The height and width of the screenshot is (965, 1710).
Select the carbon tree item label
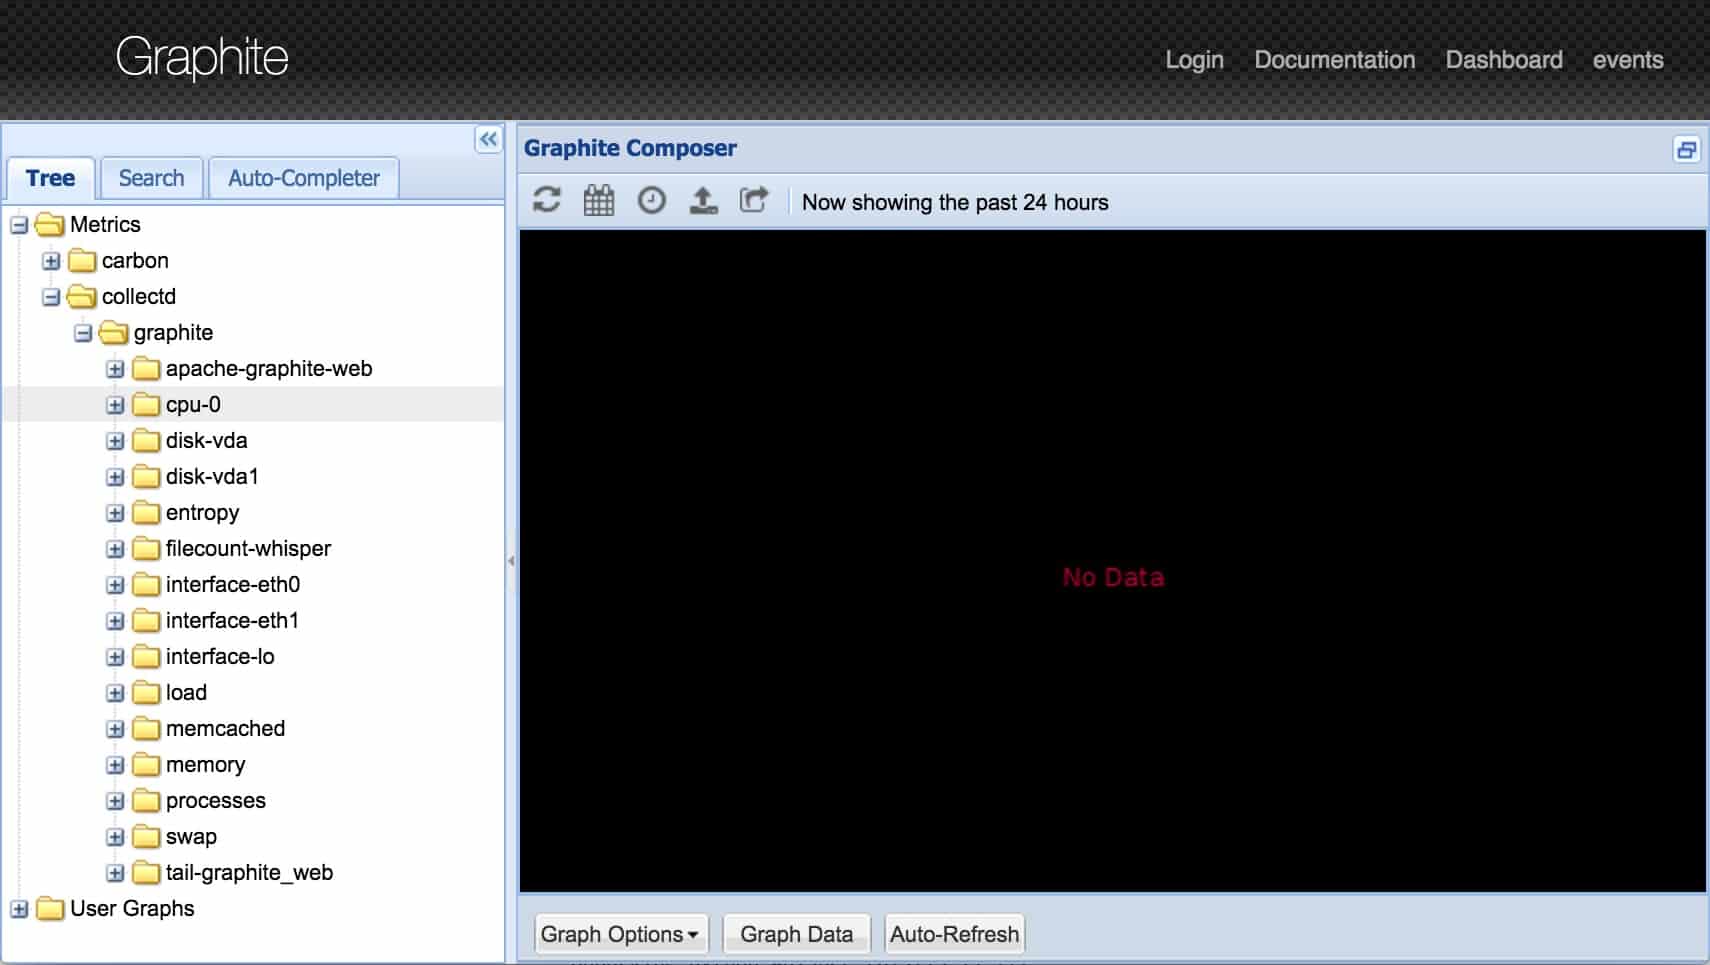tap(135, 260)
